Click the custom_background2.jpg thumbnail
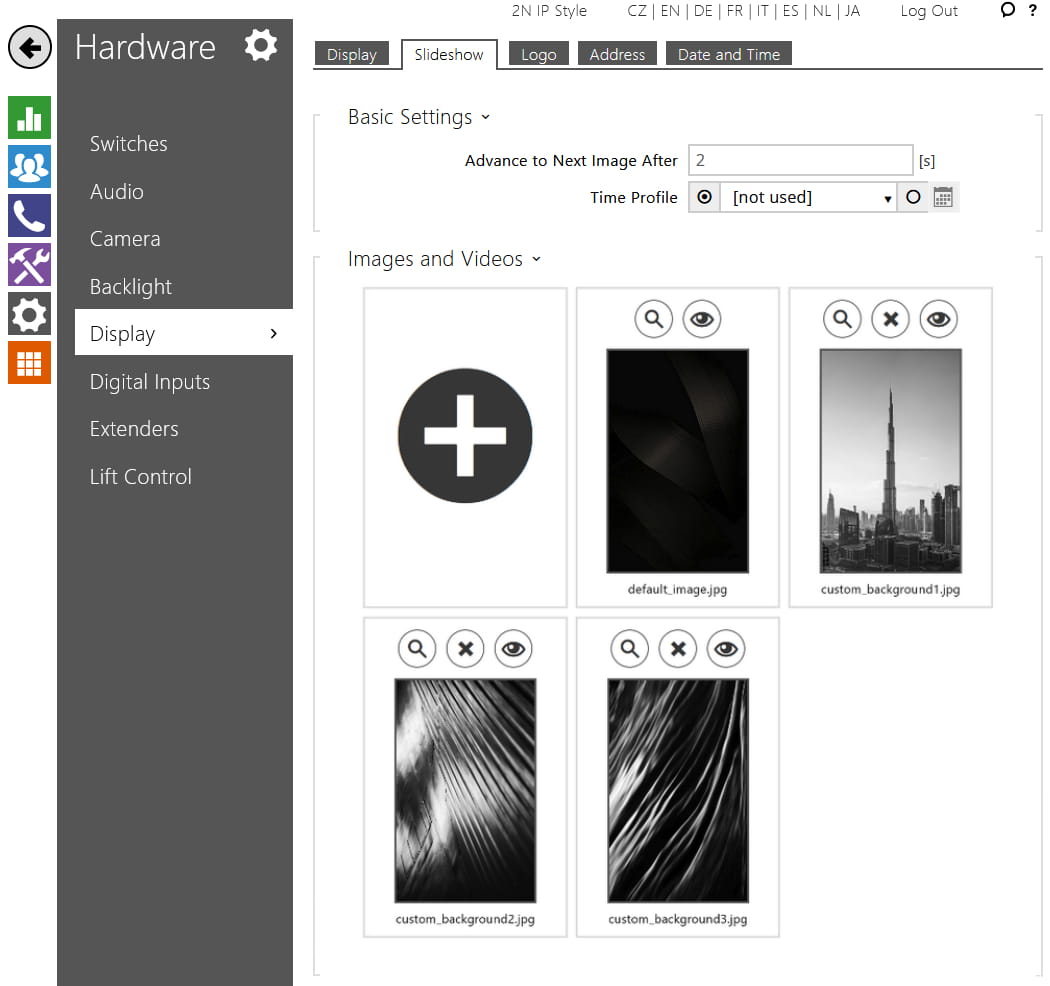The height and width of the screenshot is (986, 1050). (465, 790)
